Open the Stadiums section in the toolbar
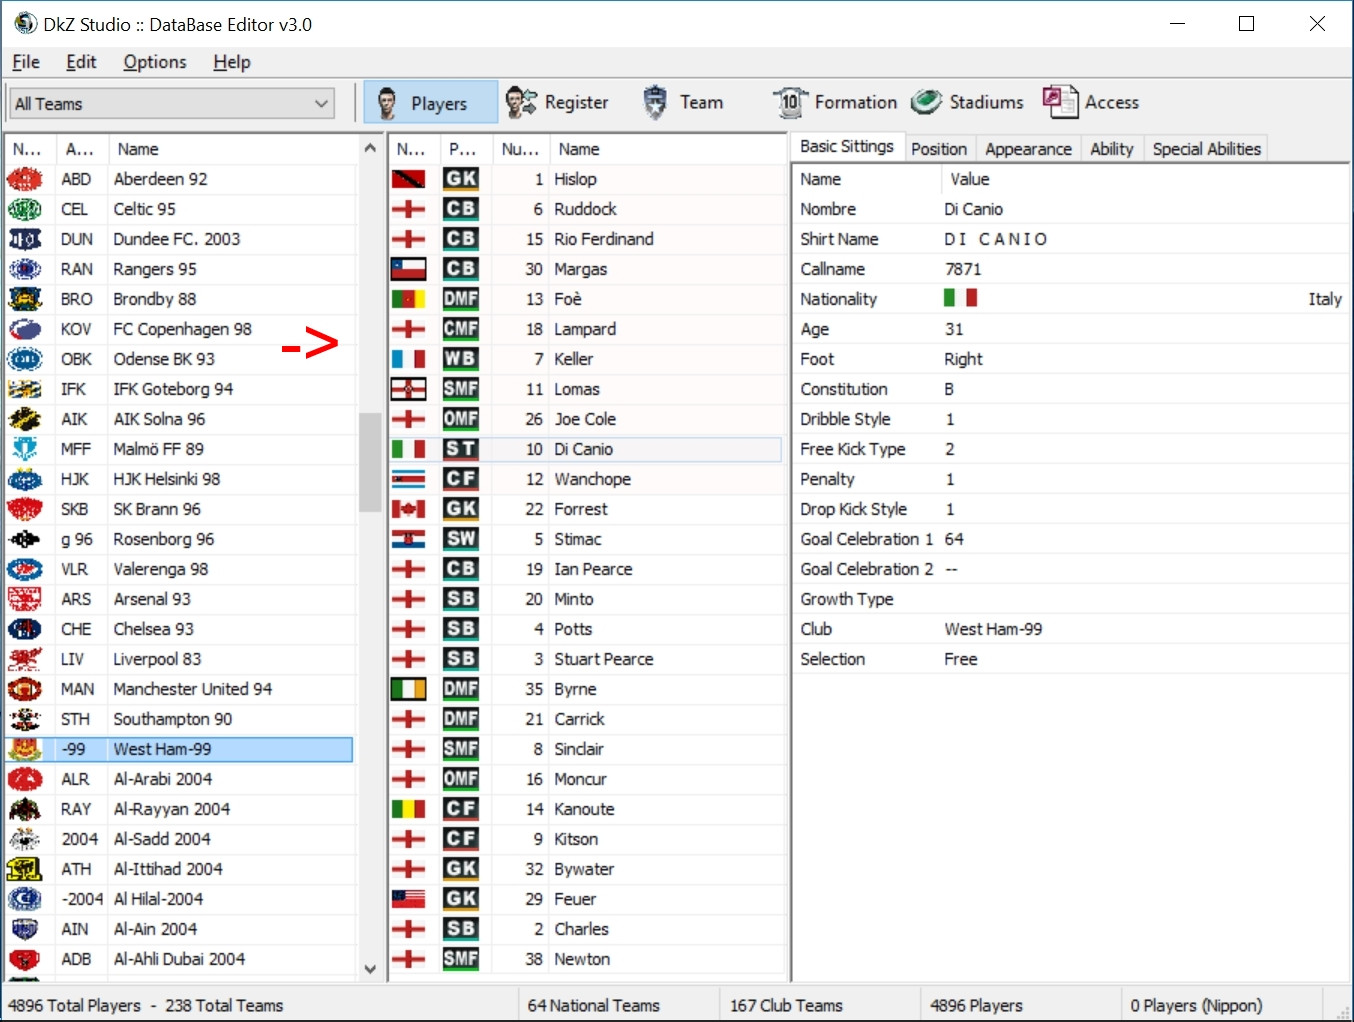Image resolution: width=1354 pixels, height=1022 pixels. point(967,102)
